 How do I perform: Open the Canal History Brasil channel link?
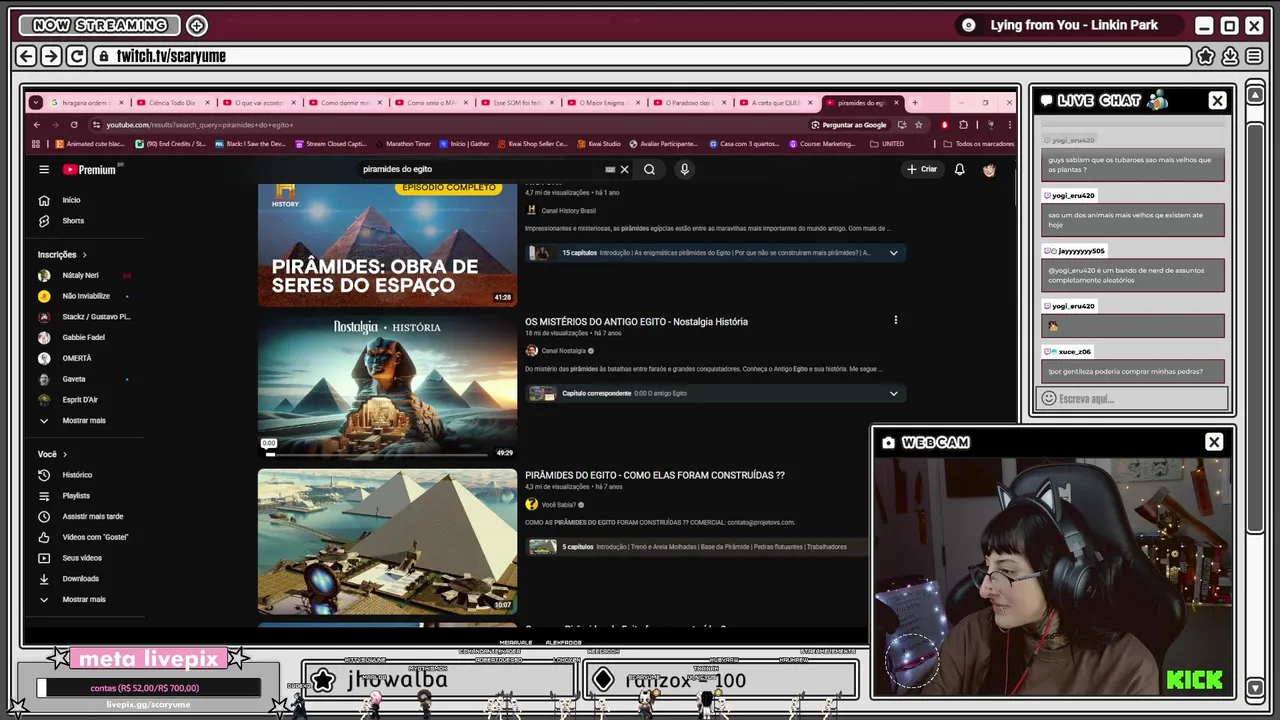[568, 211]
